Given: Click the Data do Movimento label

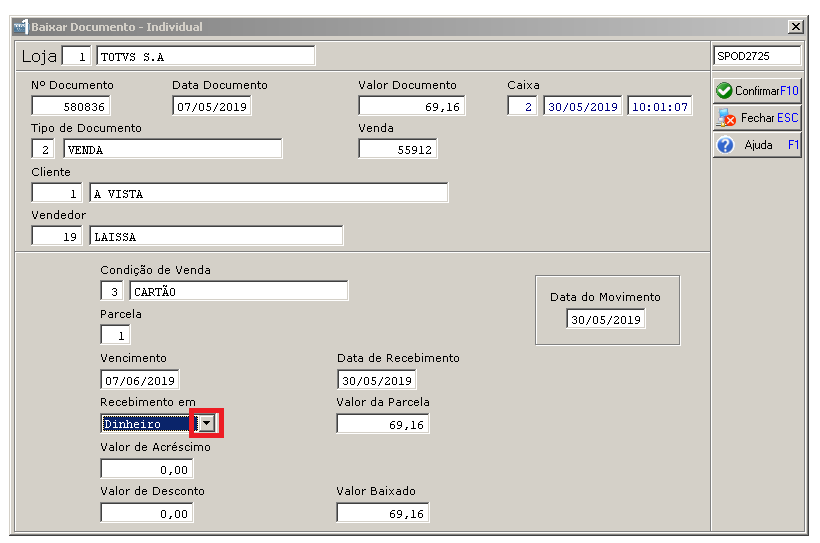Looking at the screenshot, I should point(605,297).
